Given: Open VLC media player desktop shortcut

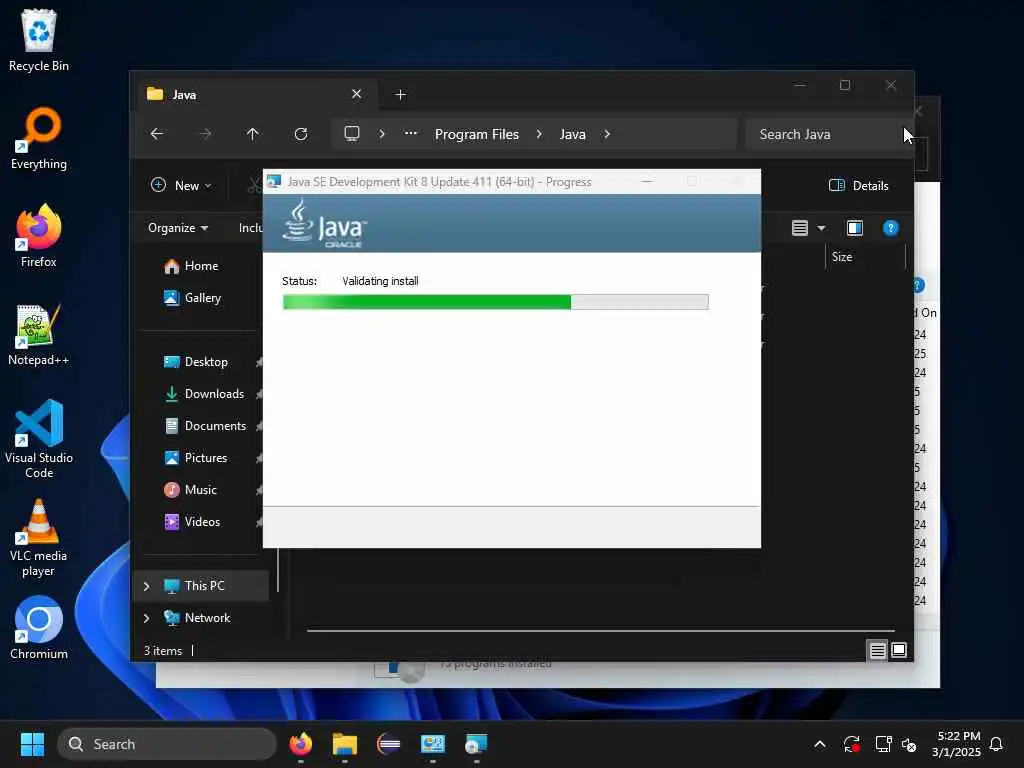Looking at the screenshot, I should 39,538.
